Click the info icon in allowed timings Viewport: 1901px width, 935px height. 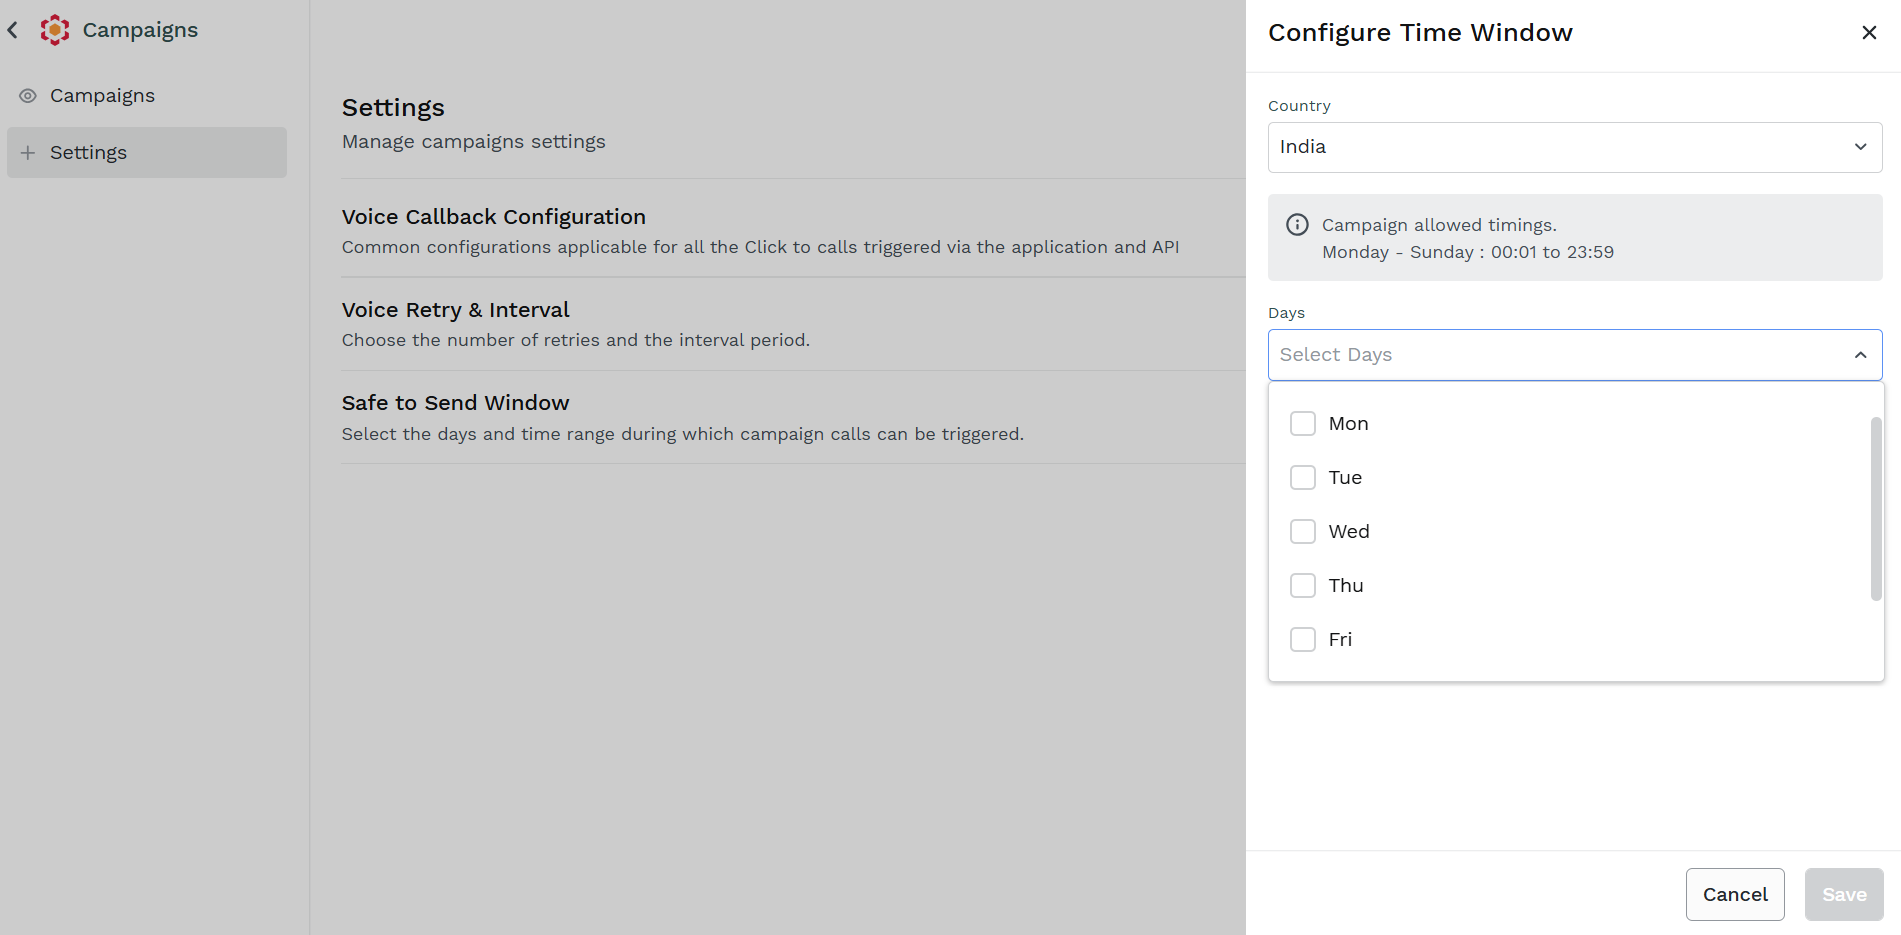(x=1297, y=225)
